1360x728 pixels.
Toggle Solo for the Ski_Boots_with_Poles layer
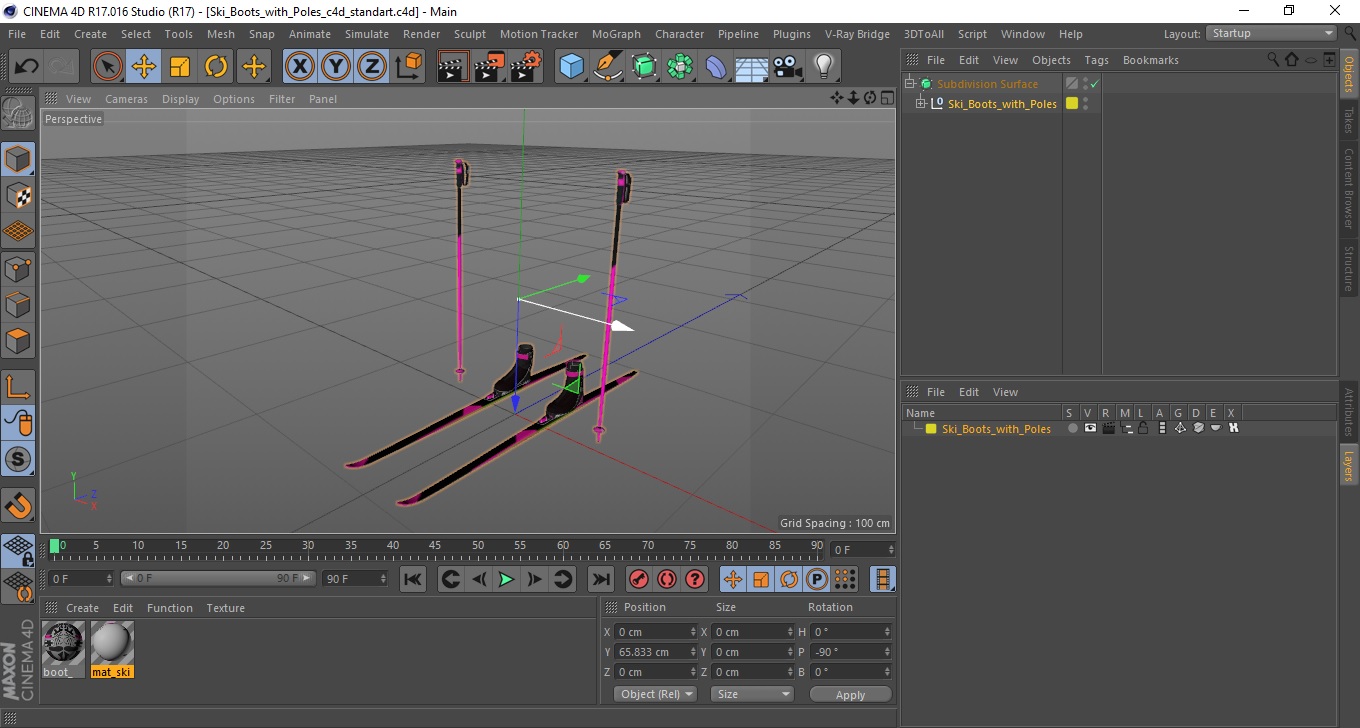(x=1072, y=428)
